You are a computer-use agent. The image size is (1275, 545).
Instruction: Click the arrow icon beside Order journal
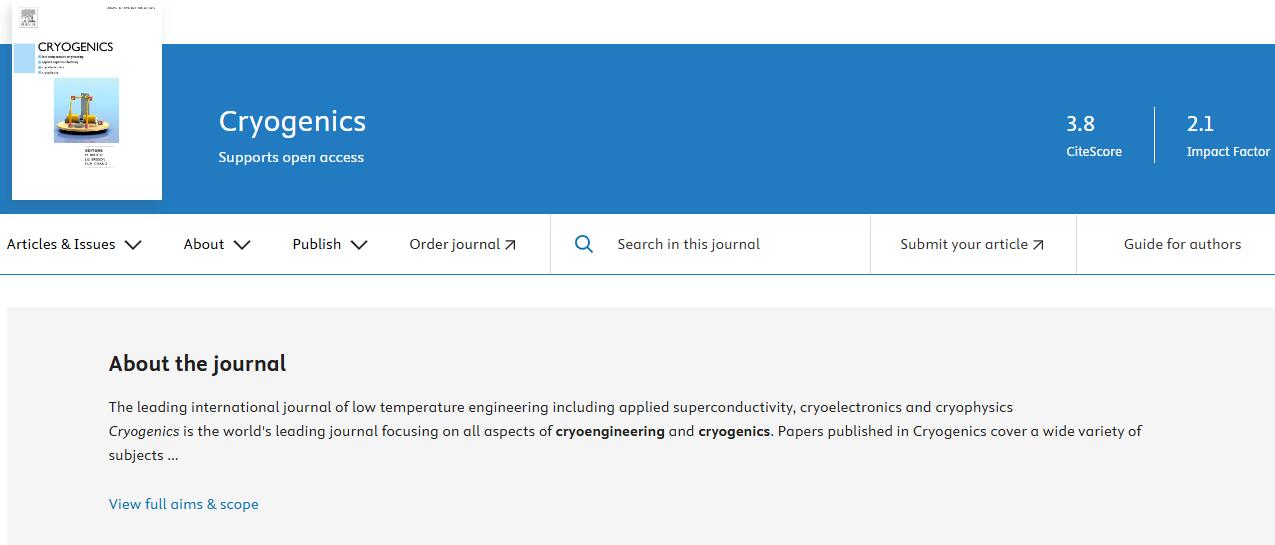pos(510,245)
